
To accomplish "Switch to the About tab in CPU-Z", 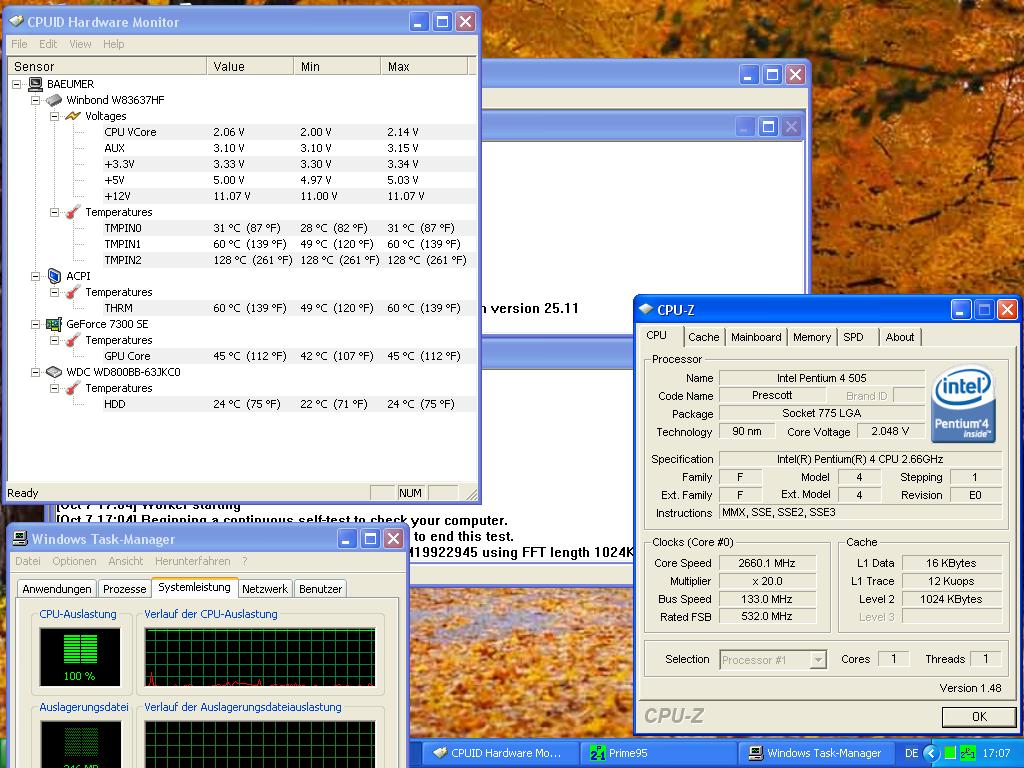I will point(899,337).
